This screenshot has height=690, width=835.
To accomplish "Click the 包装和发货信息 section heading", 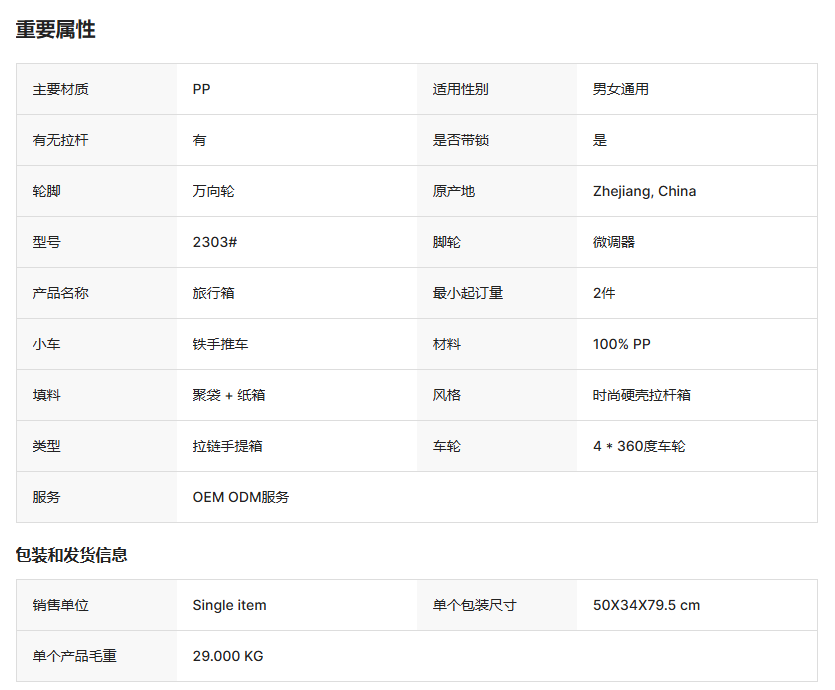I will tap(71, 555).
